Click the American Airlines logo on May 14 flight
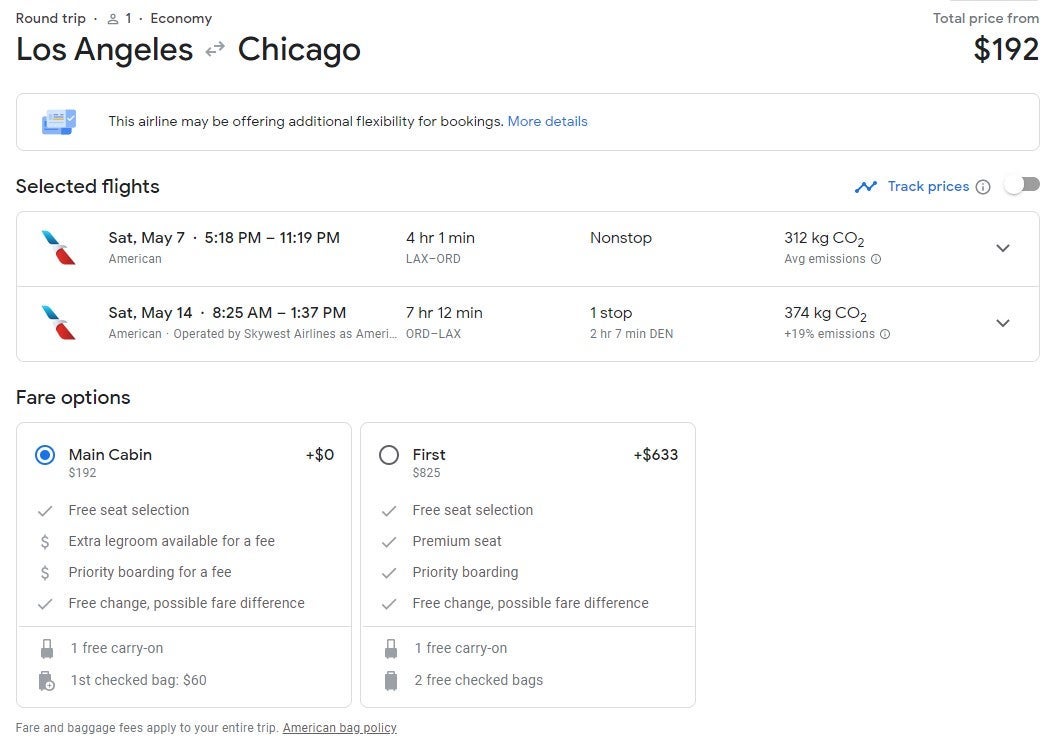This screenshot has height=753, width=1057. [58, 322]
